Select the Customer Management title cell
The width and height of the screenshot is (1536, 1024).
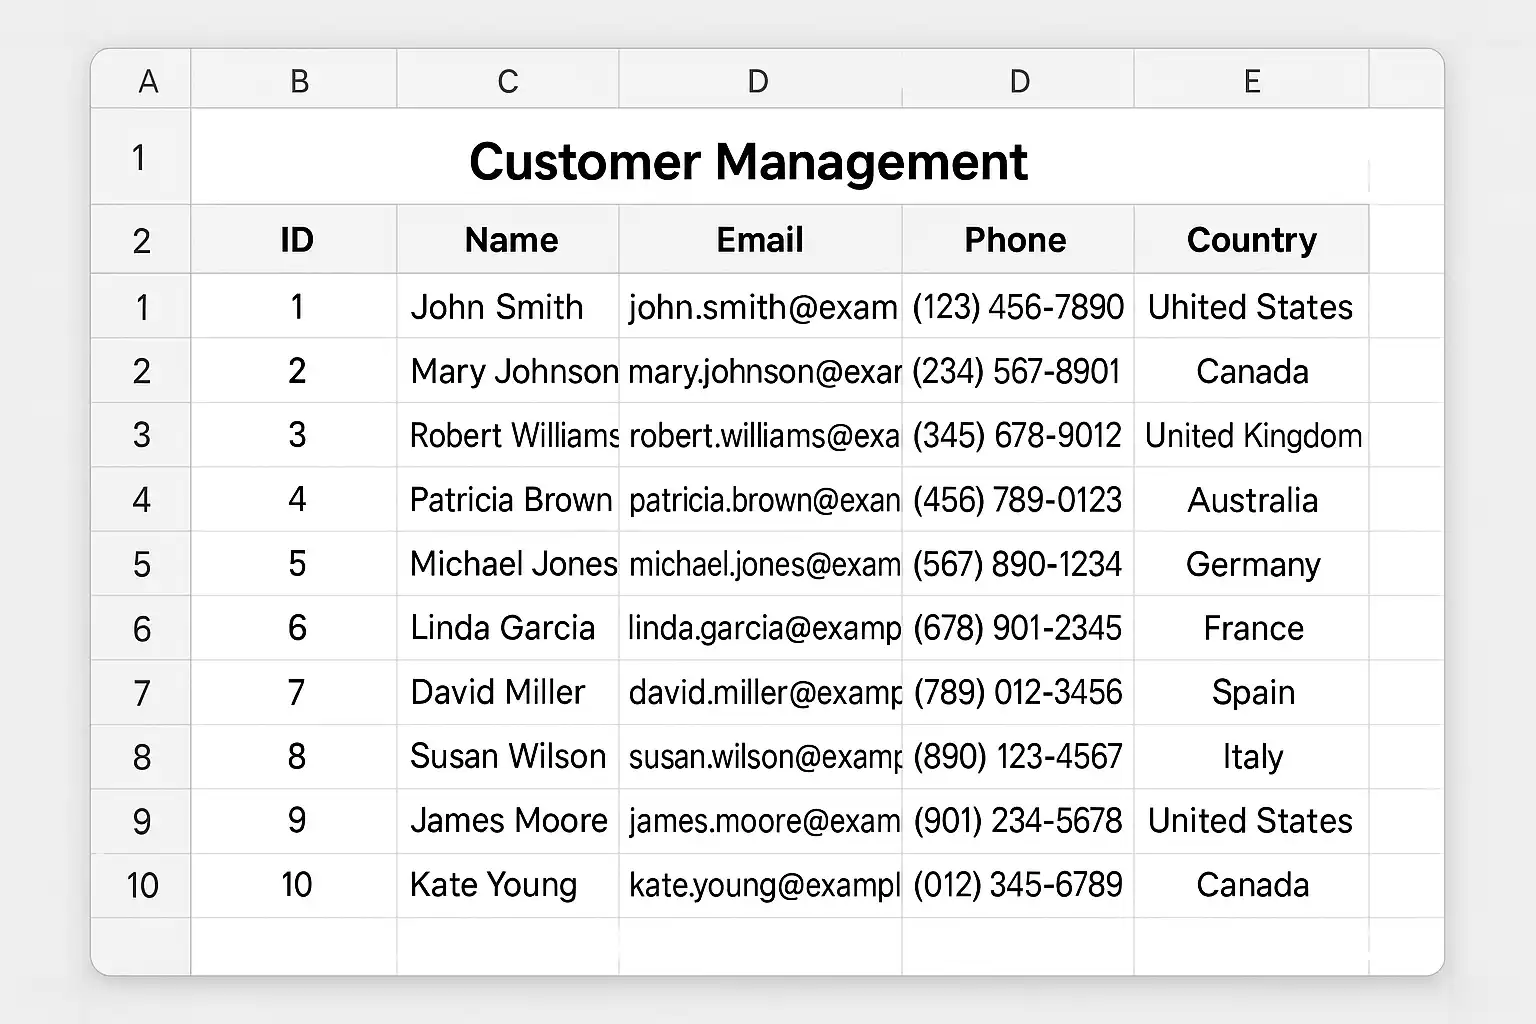pos(748,161)
